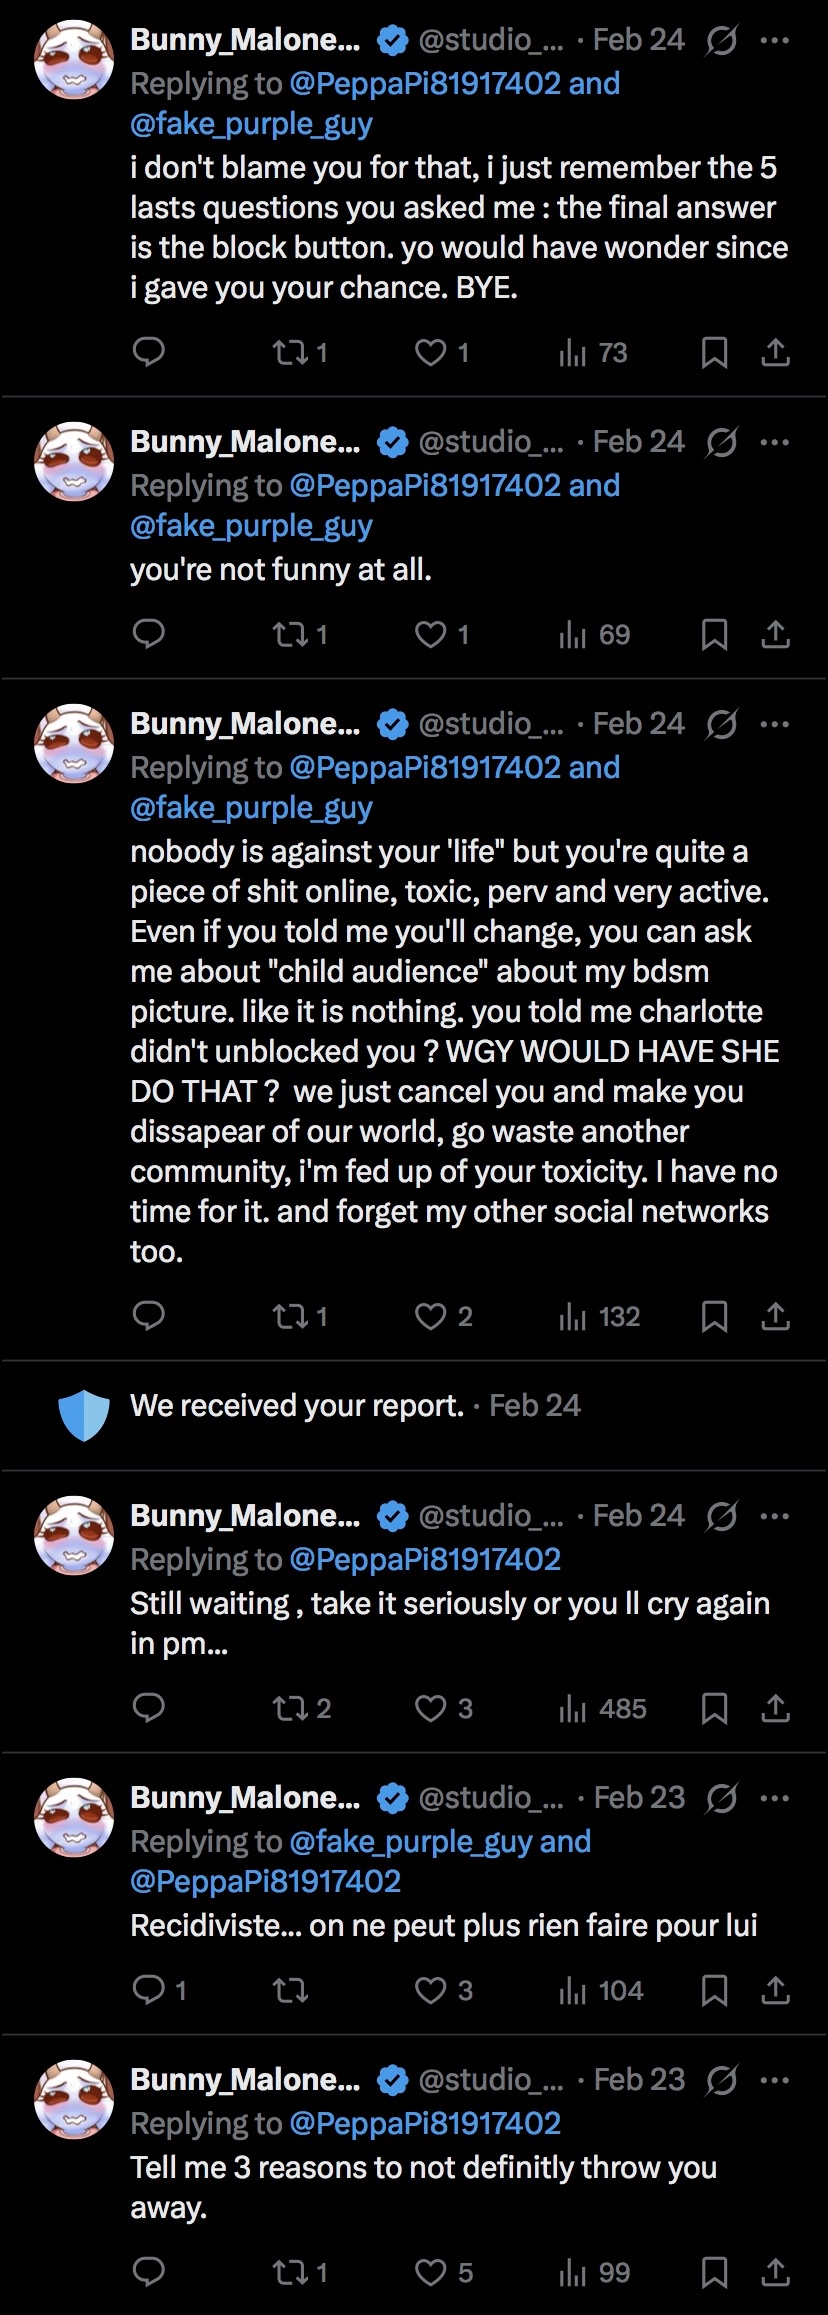Open @PeppaPi81917402 link in the 'Still waiting' tweet

pos(425,1559)
